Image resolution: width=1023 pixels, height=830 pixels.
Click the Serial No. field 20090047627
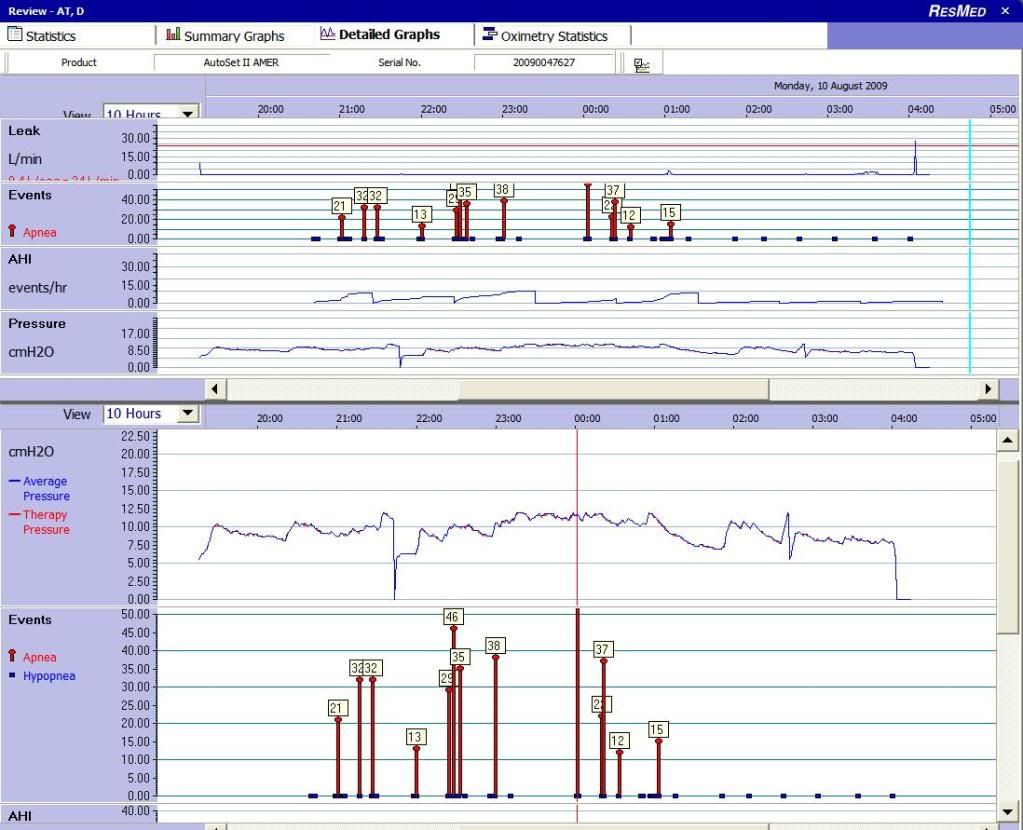click(x=544, y=63)
